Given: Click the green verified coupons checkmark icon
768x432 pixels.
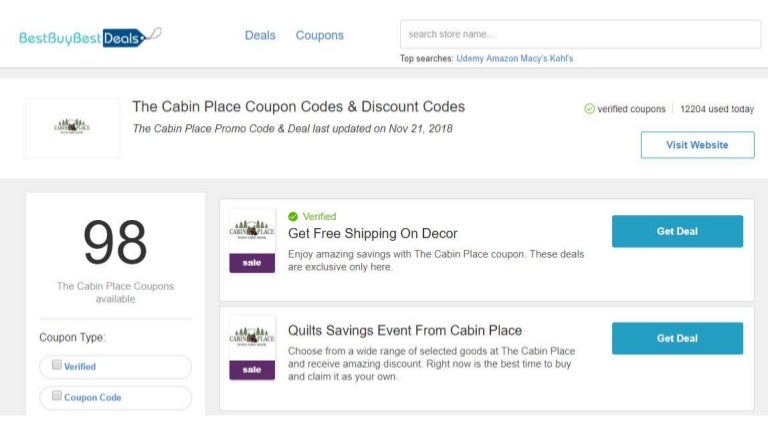Looking at the screenshot, I should [x=589, y=109].
